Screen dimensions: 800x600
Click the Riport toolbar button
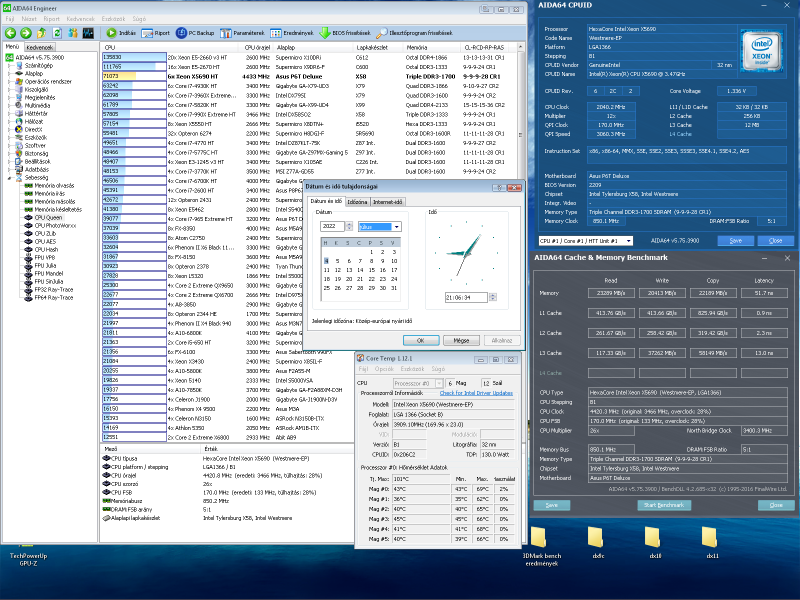pyautogui.click(x=156, y=33)
